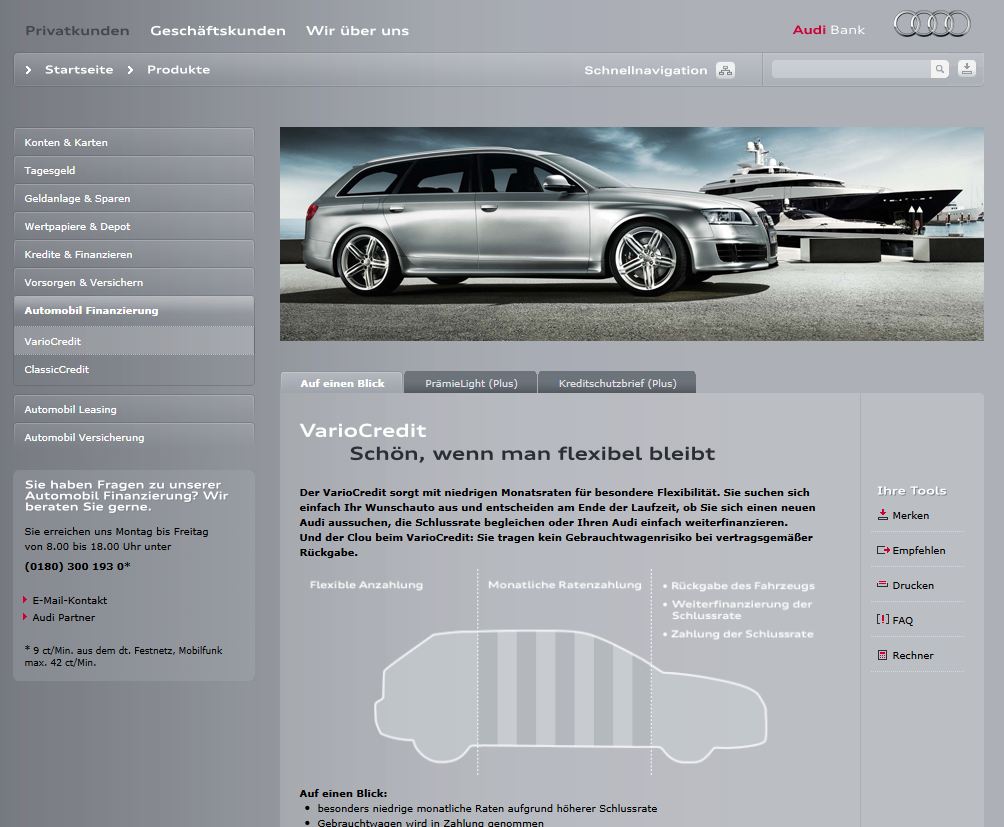
Task: Select the Geschäftskunden top menu
Action: point(218,31)
